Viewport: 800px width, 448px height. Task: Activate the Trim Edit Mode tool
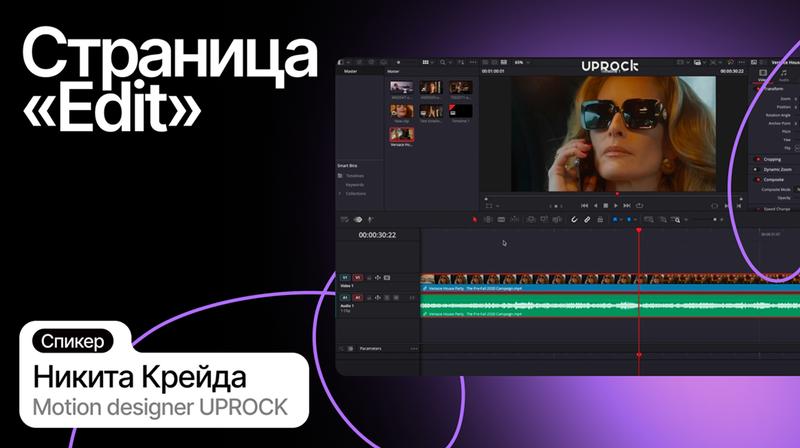pyautogui.click(x=488, y=220)
